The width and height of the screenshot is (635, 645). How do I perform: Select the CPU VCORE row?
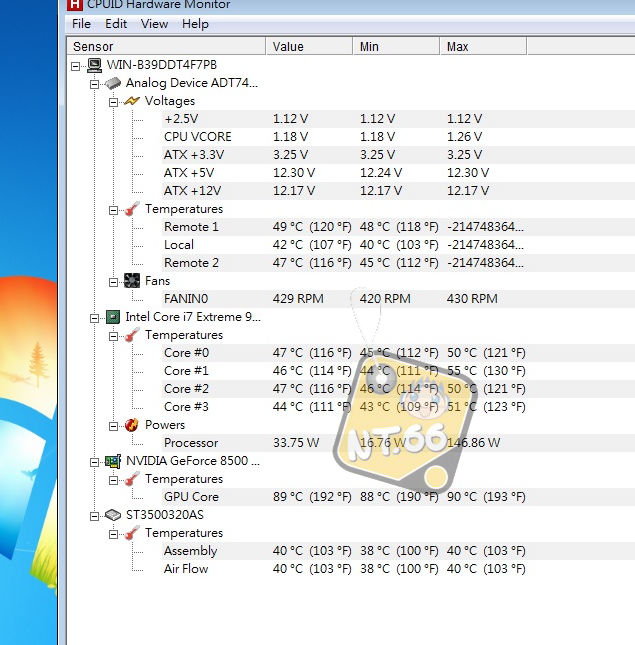pos(398,137)
